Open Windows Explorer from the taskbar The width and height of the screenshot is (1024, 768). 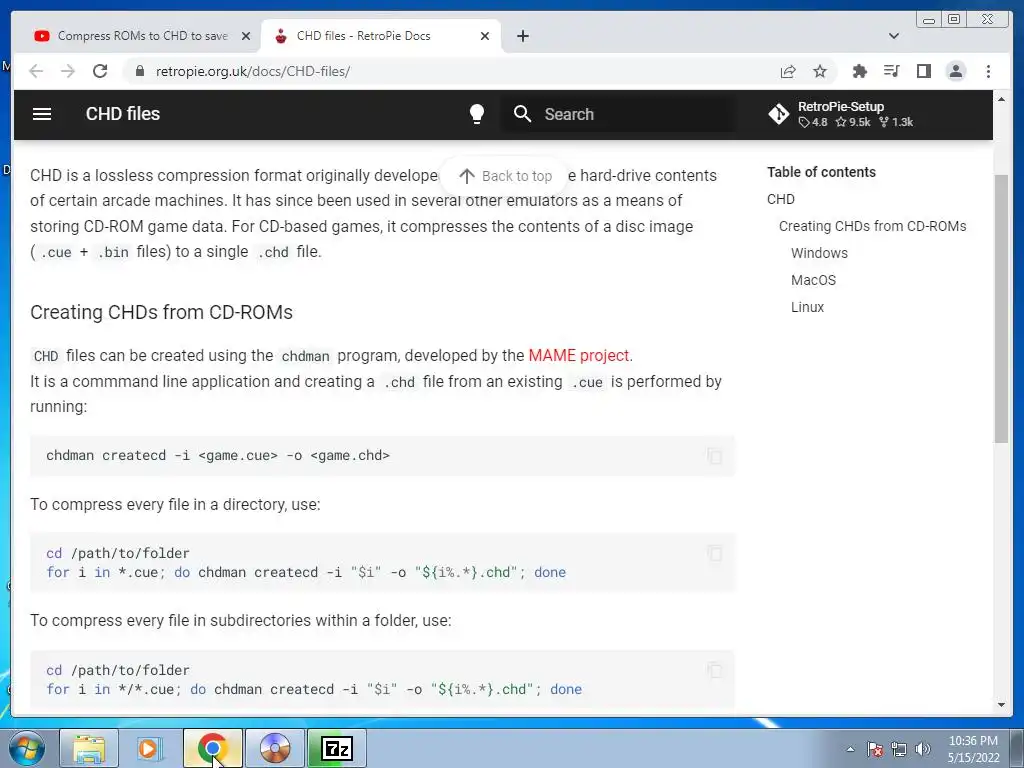(89, 748)
